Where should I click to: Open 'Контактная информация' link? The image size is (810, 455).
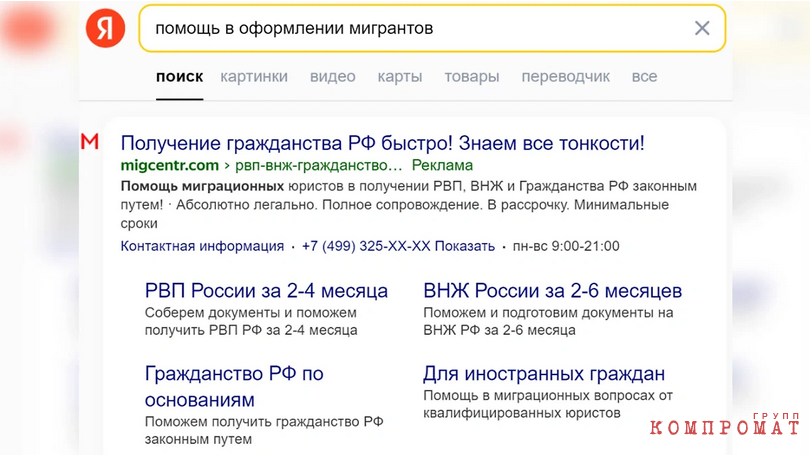pyautogui.click(x=202, y=246)
